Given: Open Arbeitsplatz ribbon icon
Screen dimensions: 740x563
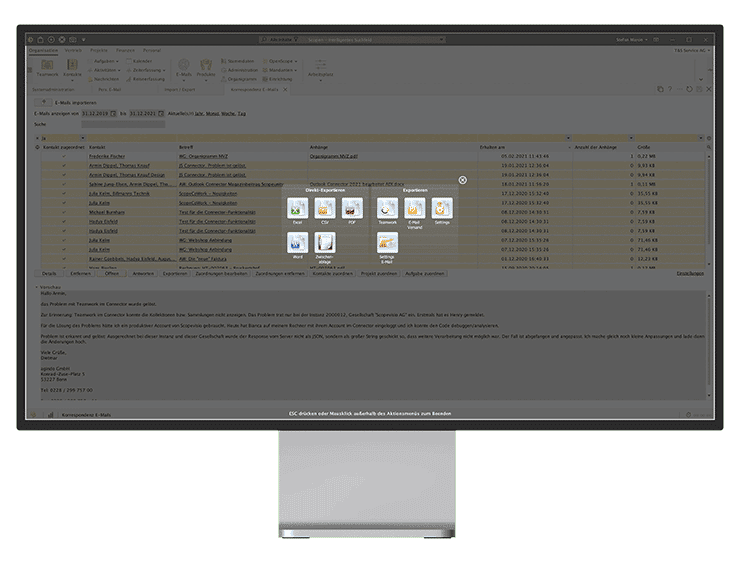Looking at the screenshot, I should tap(320, 68).
